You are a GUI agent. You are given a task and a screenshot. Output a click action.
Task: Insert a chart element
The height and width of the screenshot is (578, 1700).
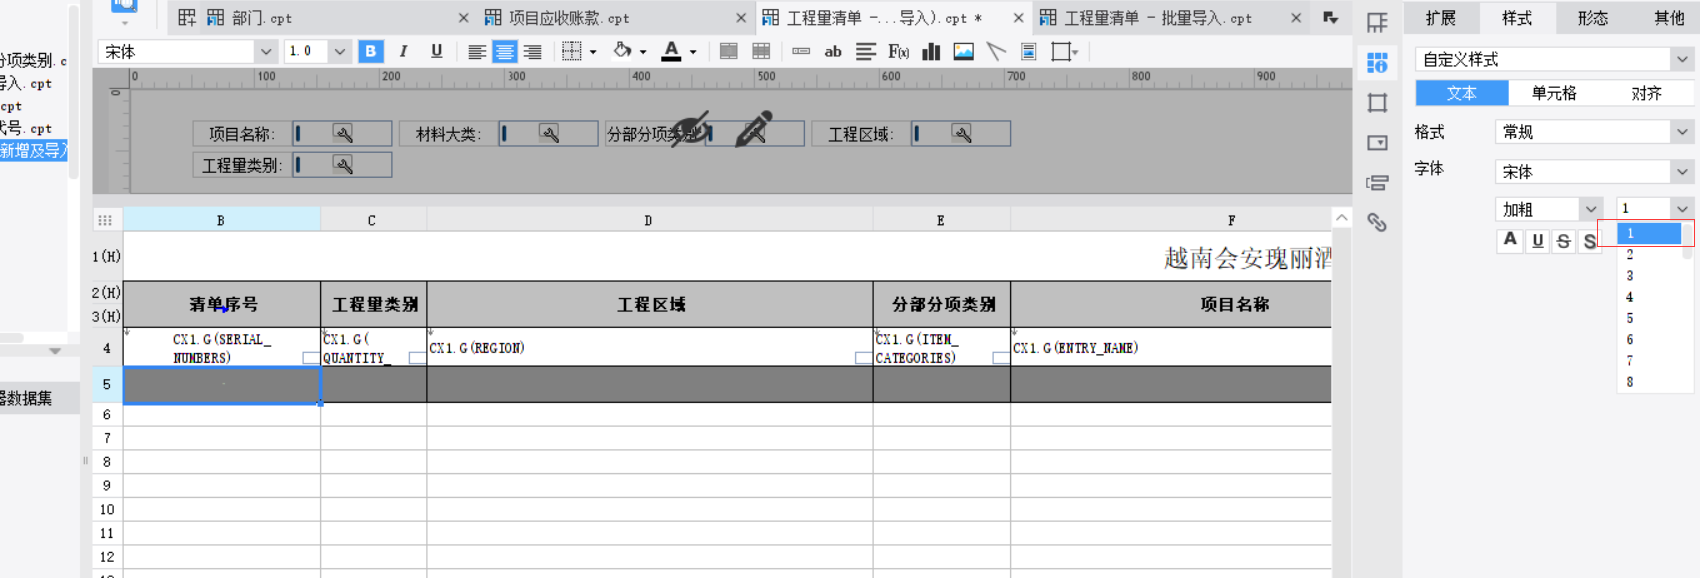pos(931,51)
